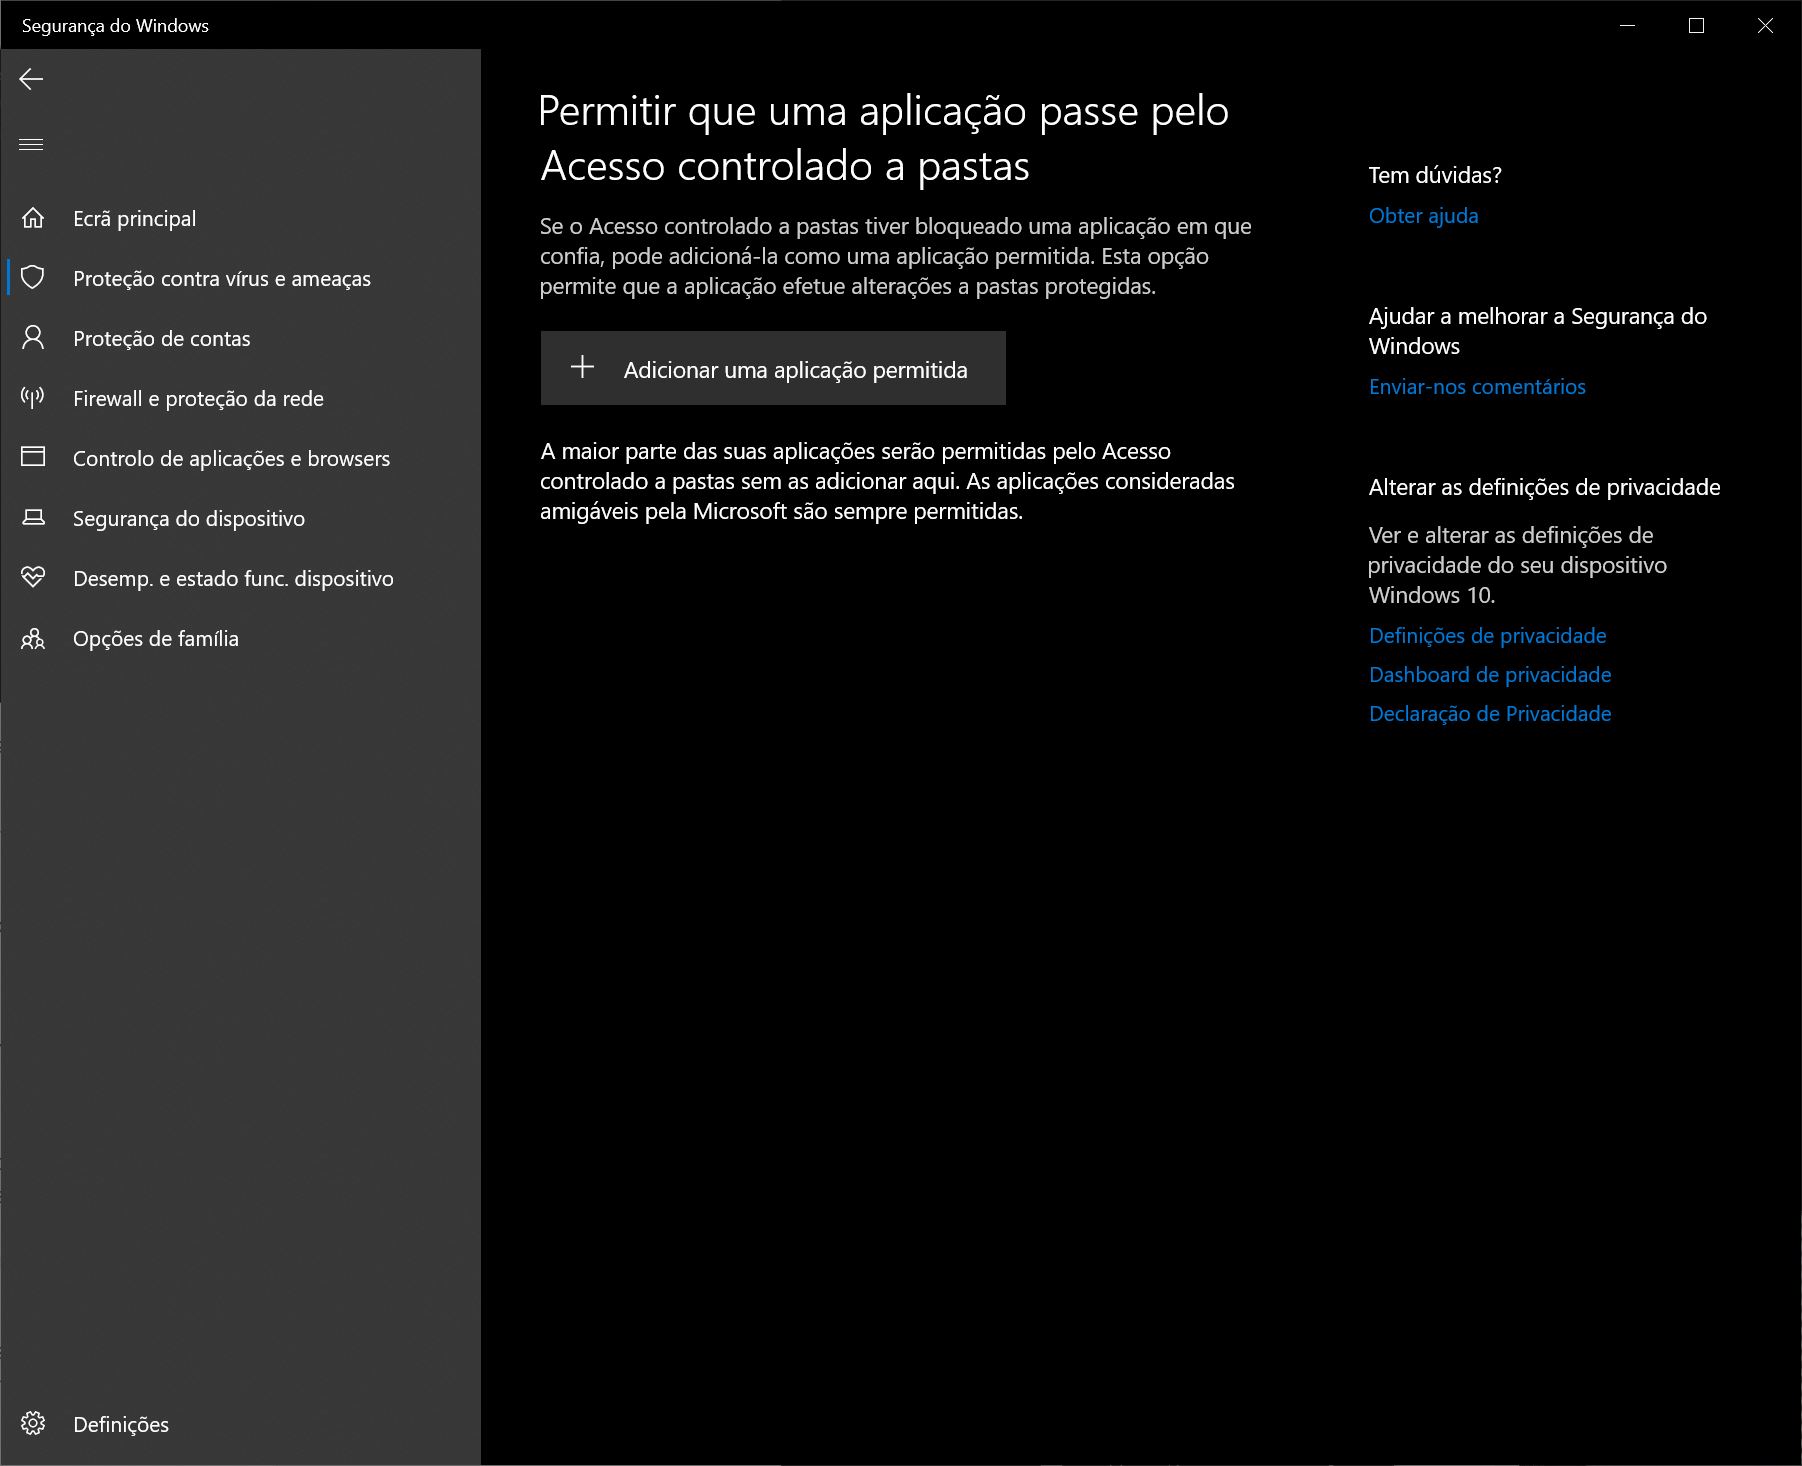Click the settings gear icon
The image size is (1802, 1466).
tap(33, 1423)
